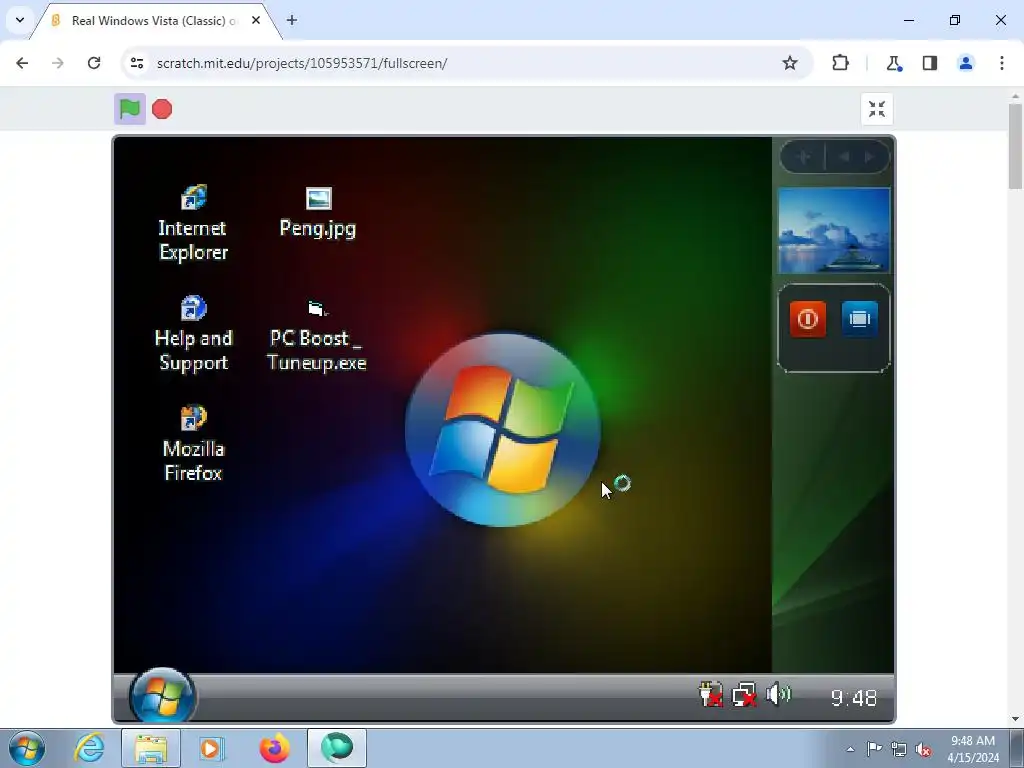
Task: Open the Internet Explorer desktop shortcut
Action: click(x=193, y=223)
